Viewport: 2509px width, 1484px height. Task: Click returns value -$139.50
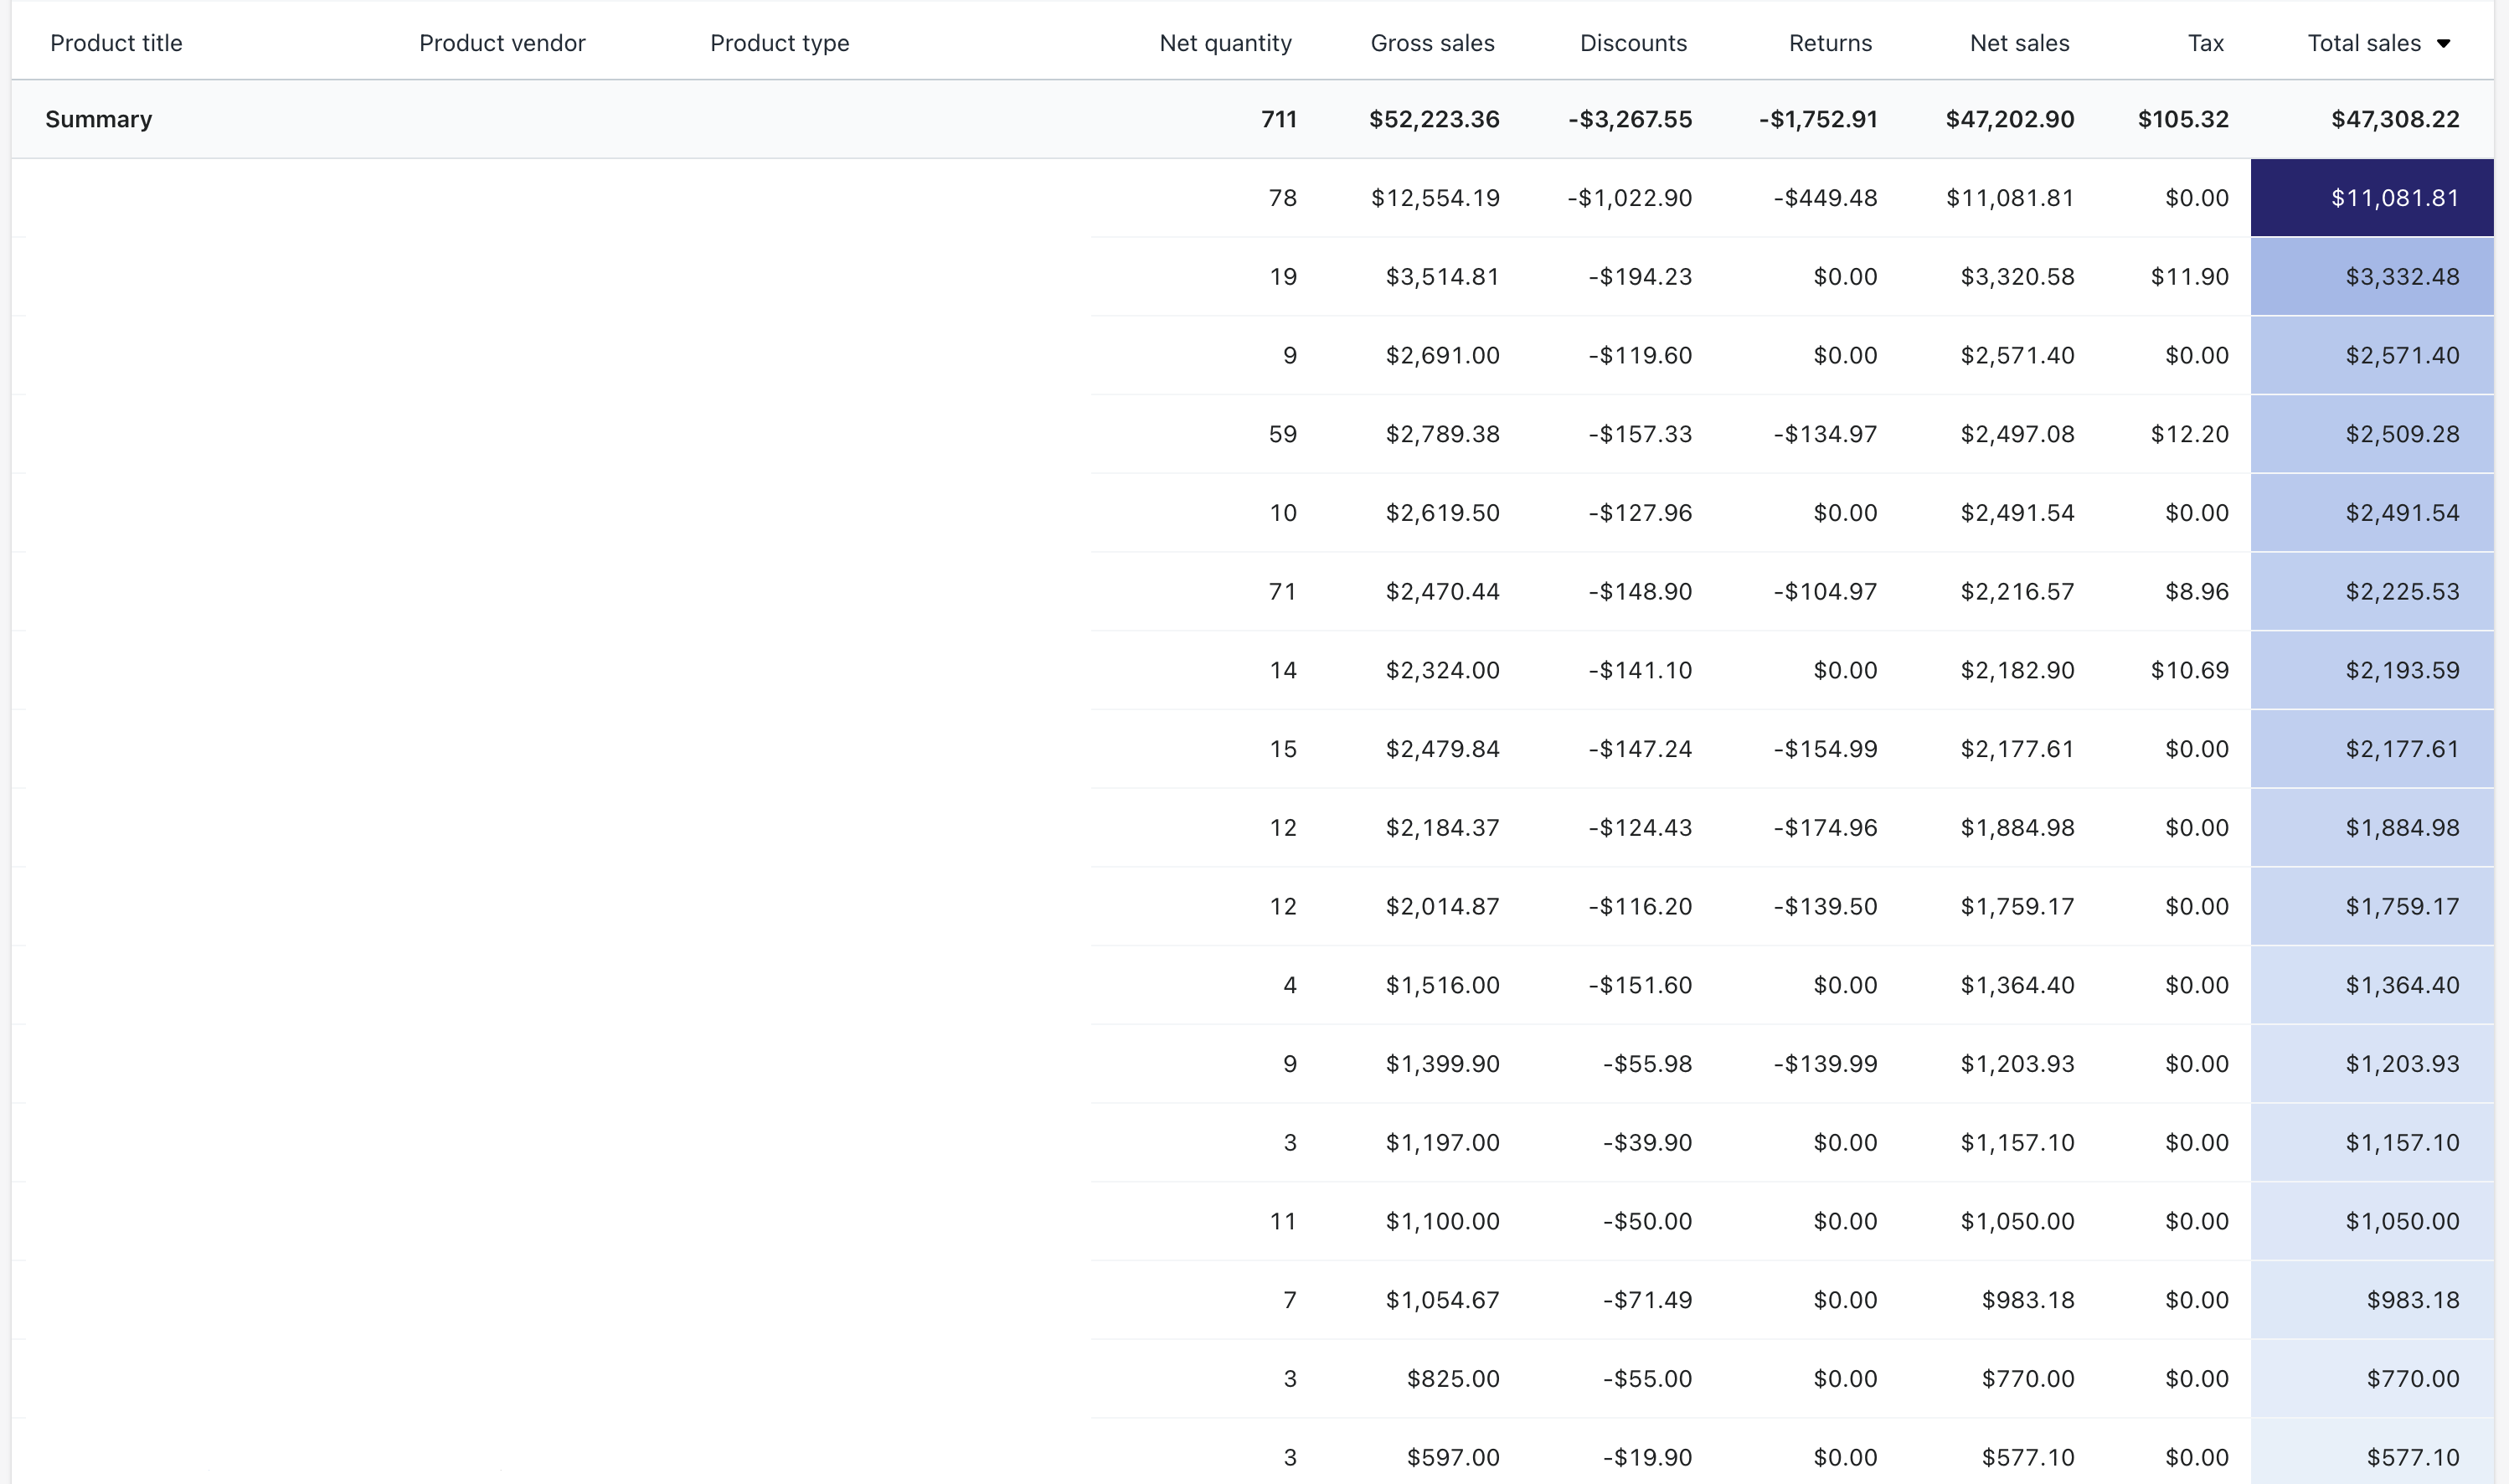click(x=1825, y=906)
